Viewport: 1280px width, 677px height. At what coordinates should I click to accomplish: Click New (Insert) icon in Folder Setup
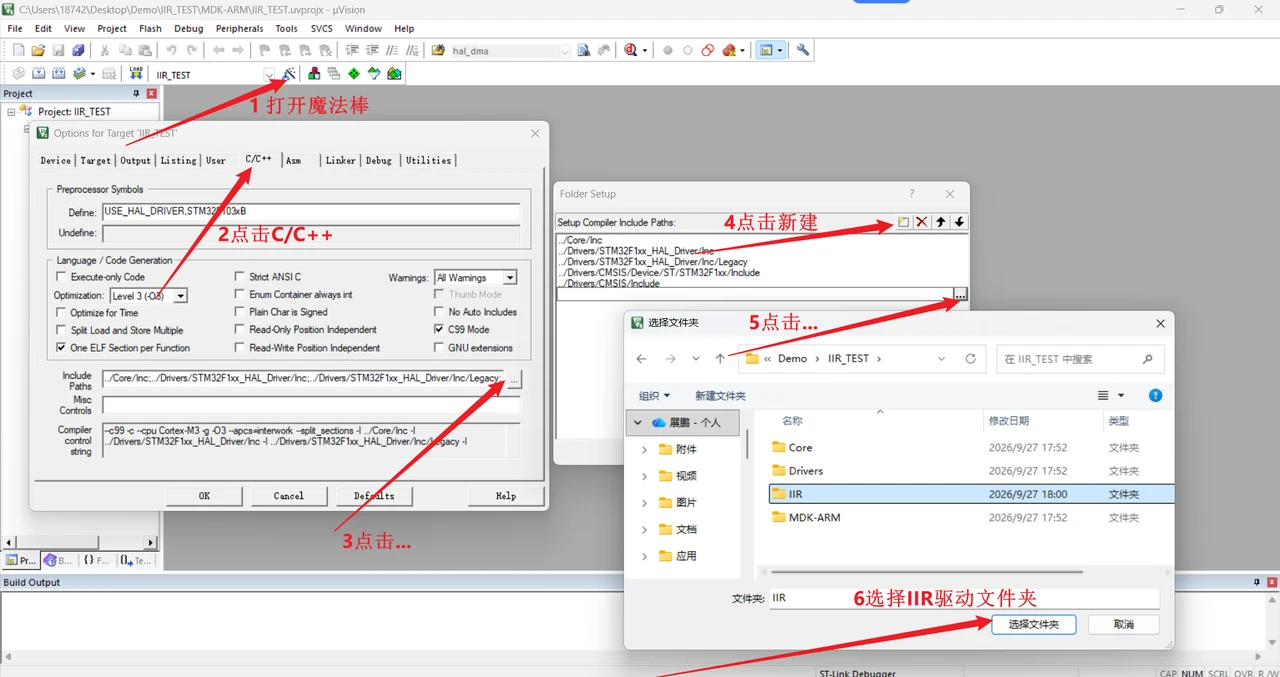pyautogui.click(x=903, y=222)
